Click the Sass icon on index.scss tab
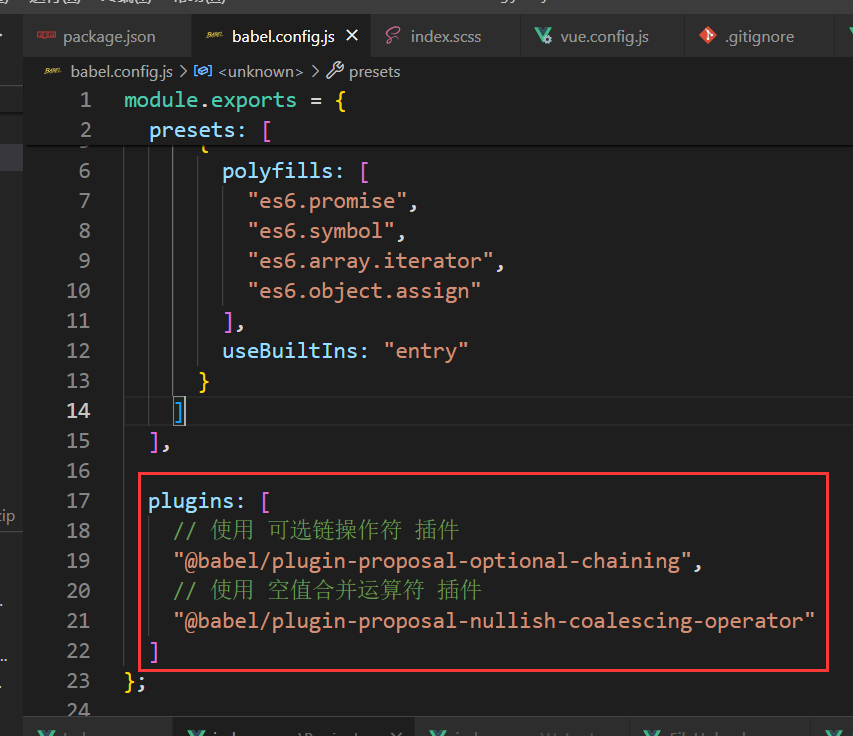This screenshot has width=853, height=736. pyautogui.click(x=393, y=36)
